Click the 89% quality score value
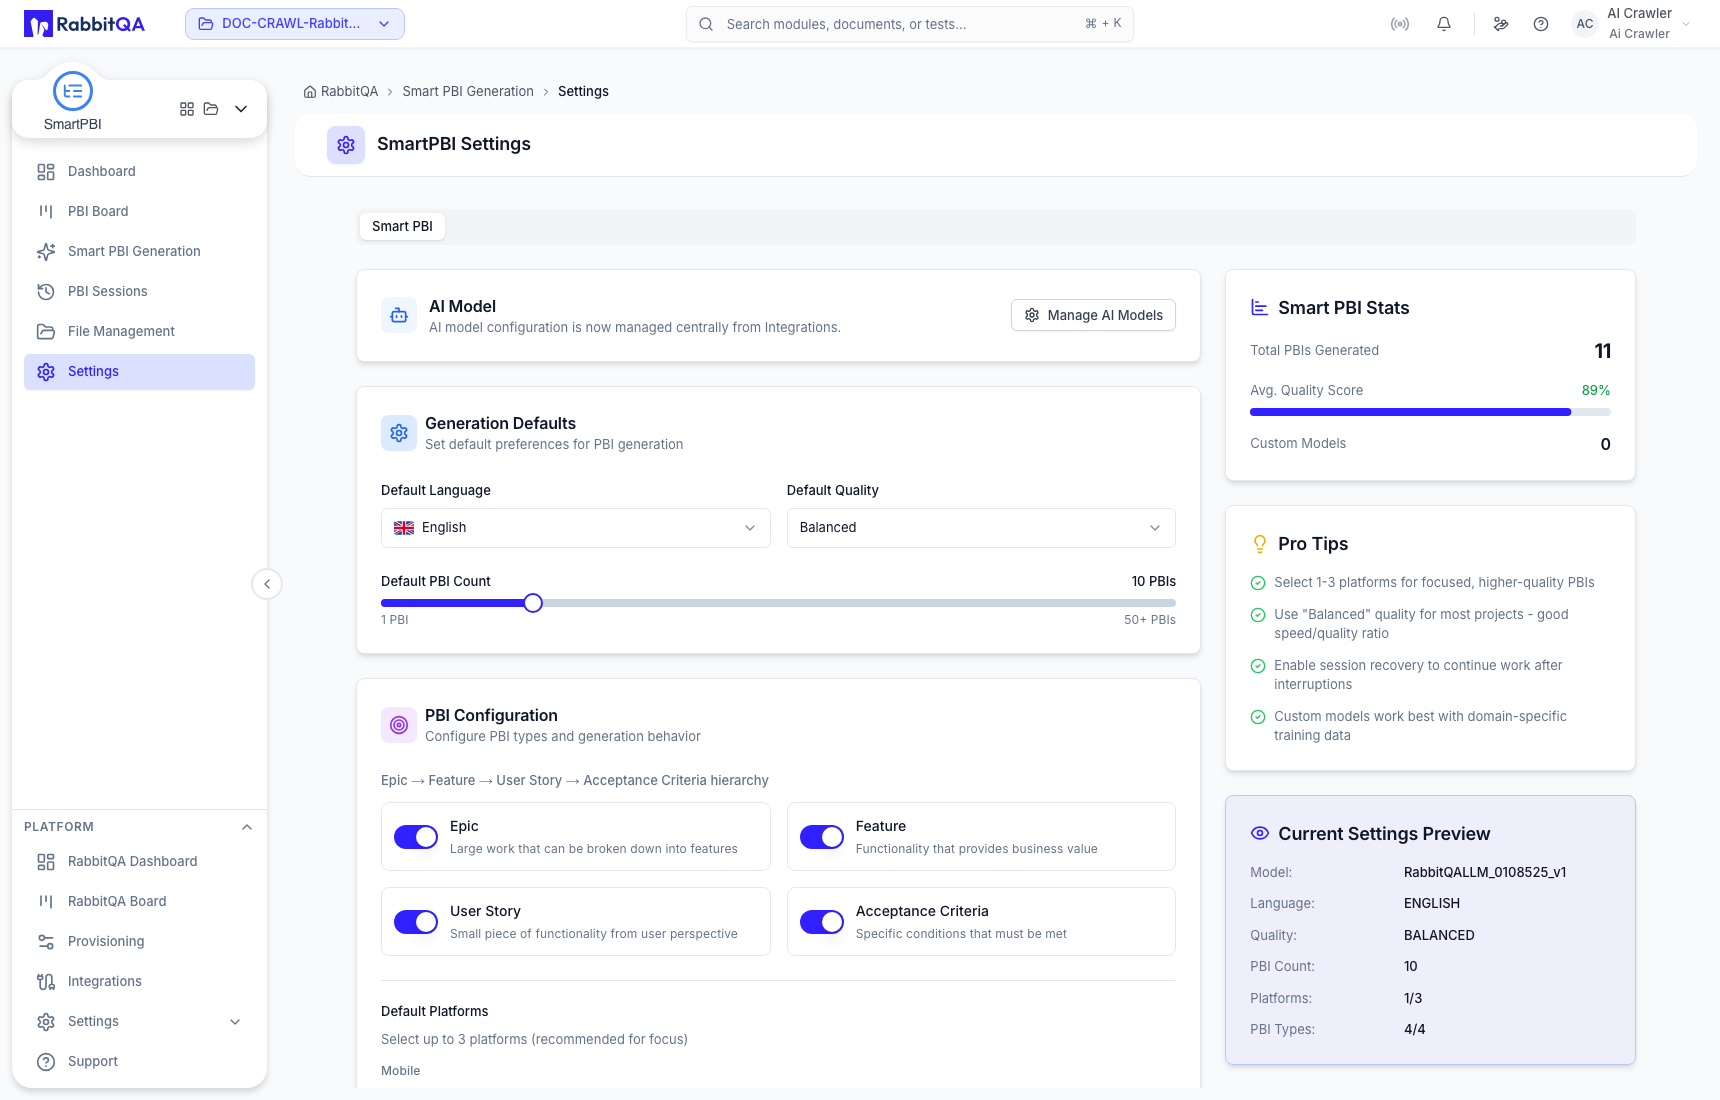The width and height of the screenshot is (1720, 1100). [x=1596, y=391]
